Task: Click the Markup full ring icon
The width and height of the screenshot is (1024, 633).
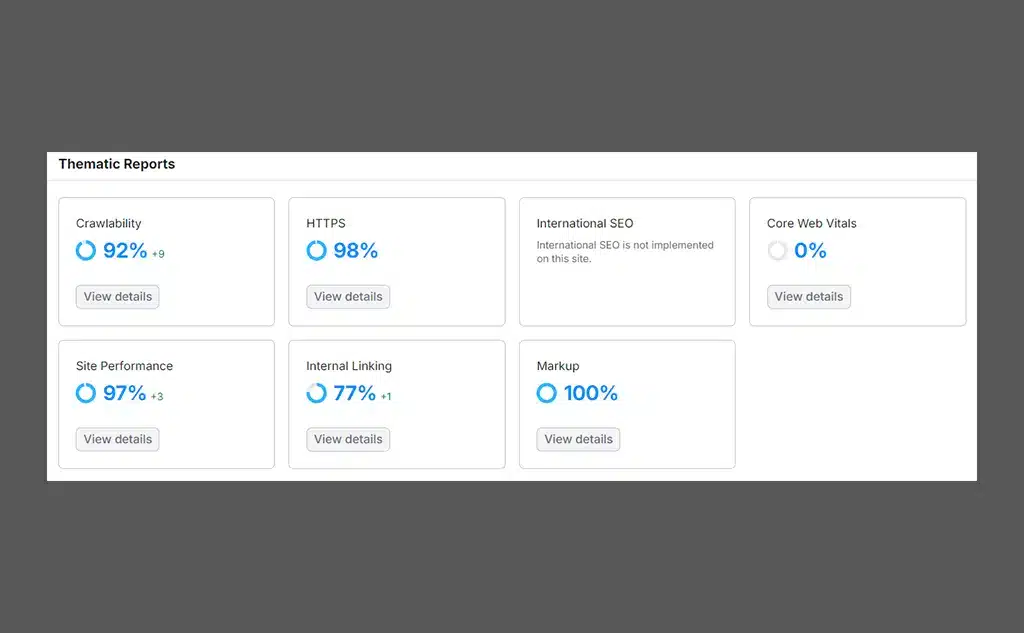Action: coord(547,393)
